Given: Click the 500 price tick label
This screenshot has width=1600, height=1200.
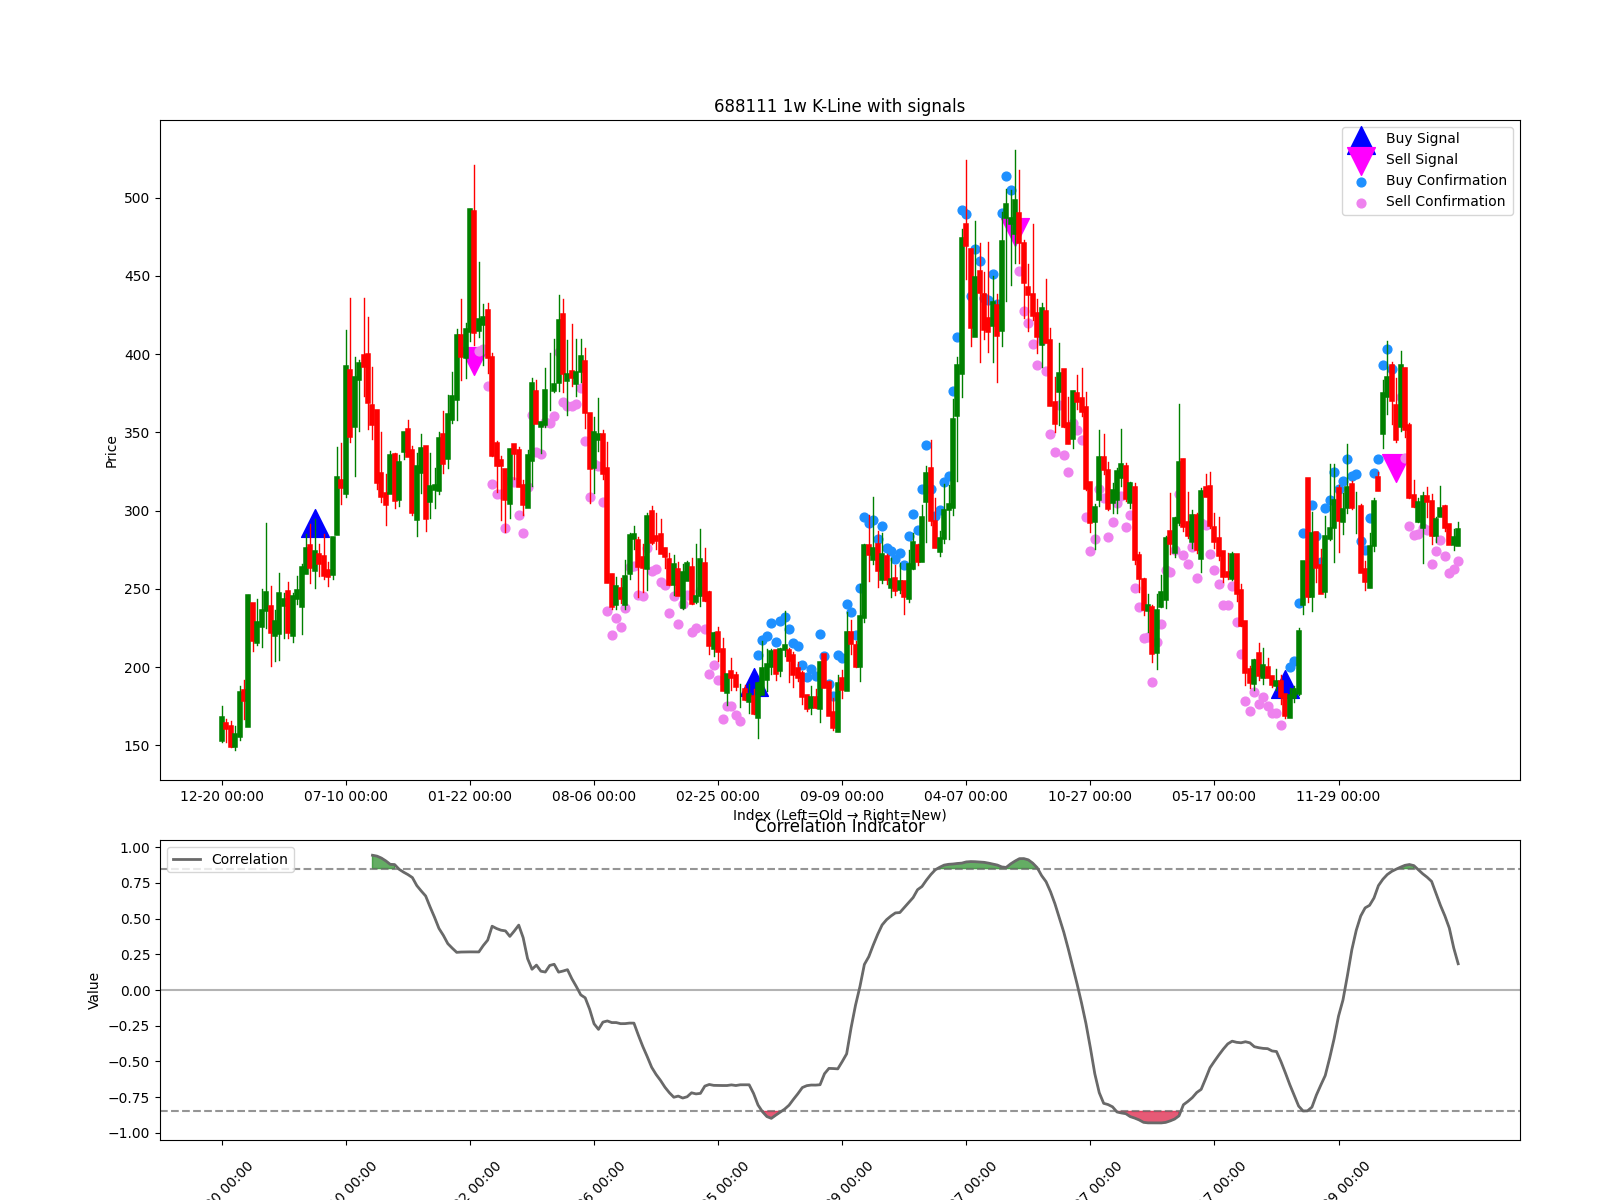Looking at the screenshot, I should 137,198.
